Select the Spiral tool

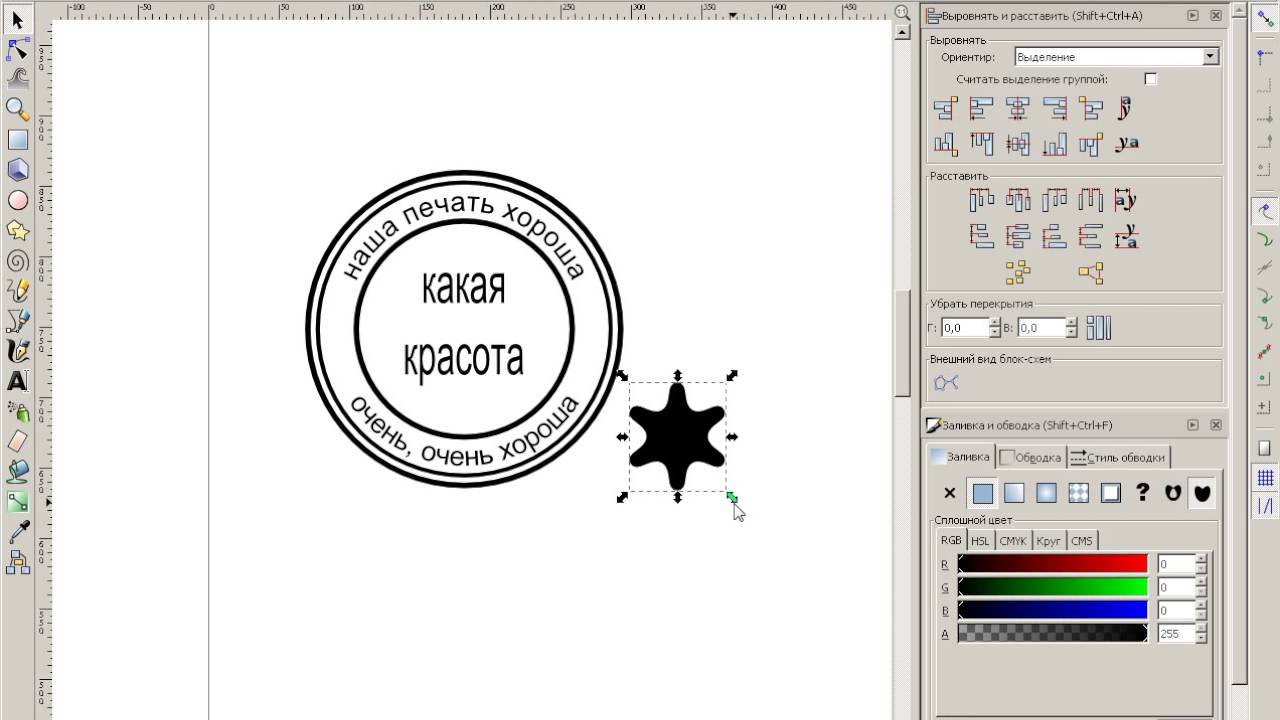[x=17, y=261]
